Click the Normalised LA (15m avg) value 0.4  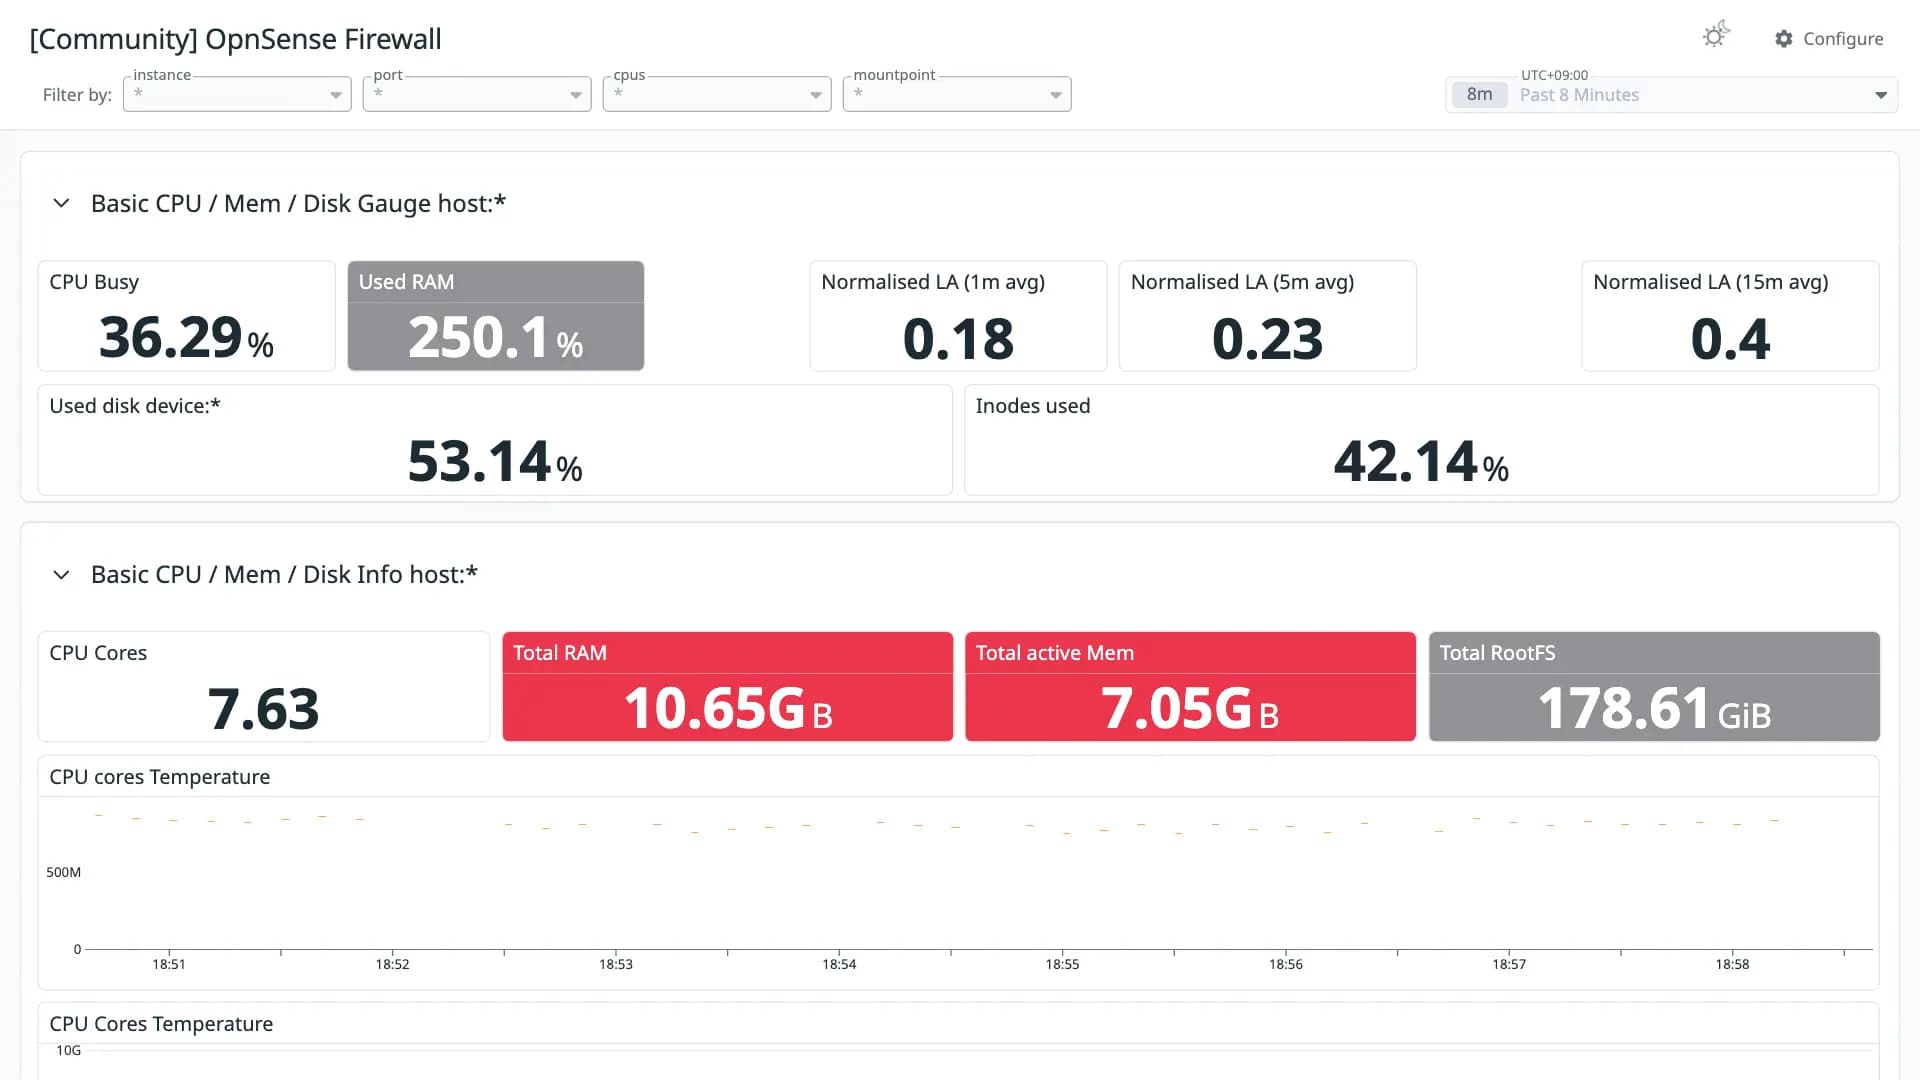(1730, 339)
